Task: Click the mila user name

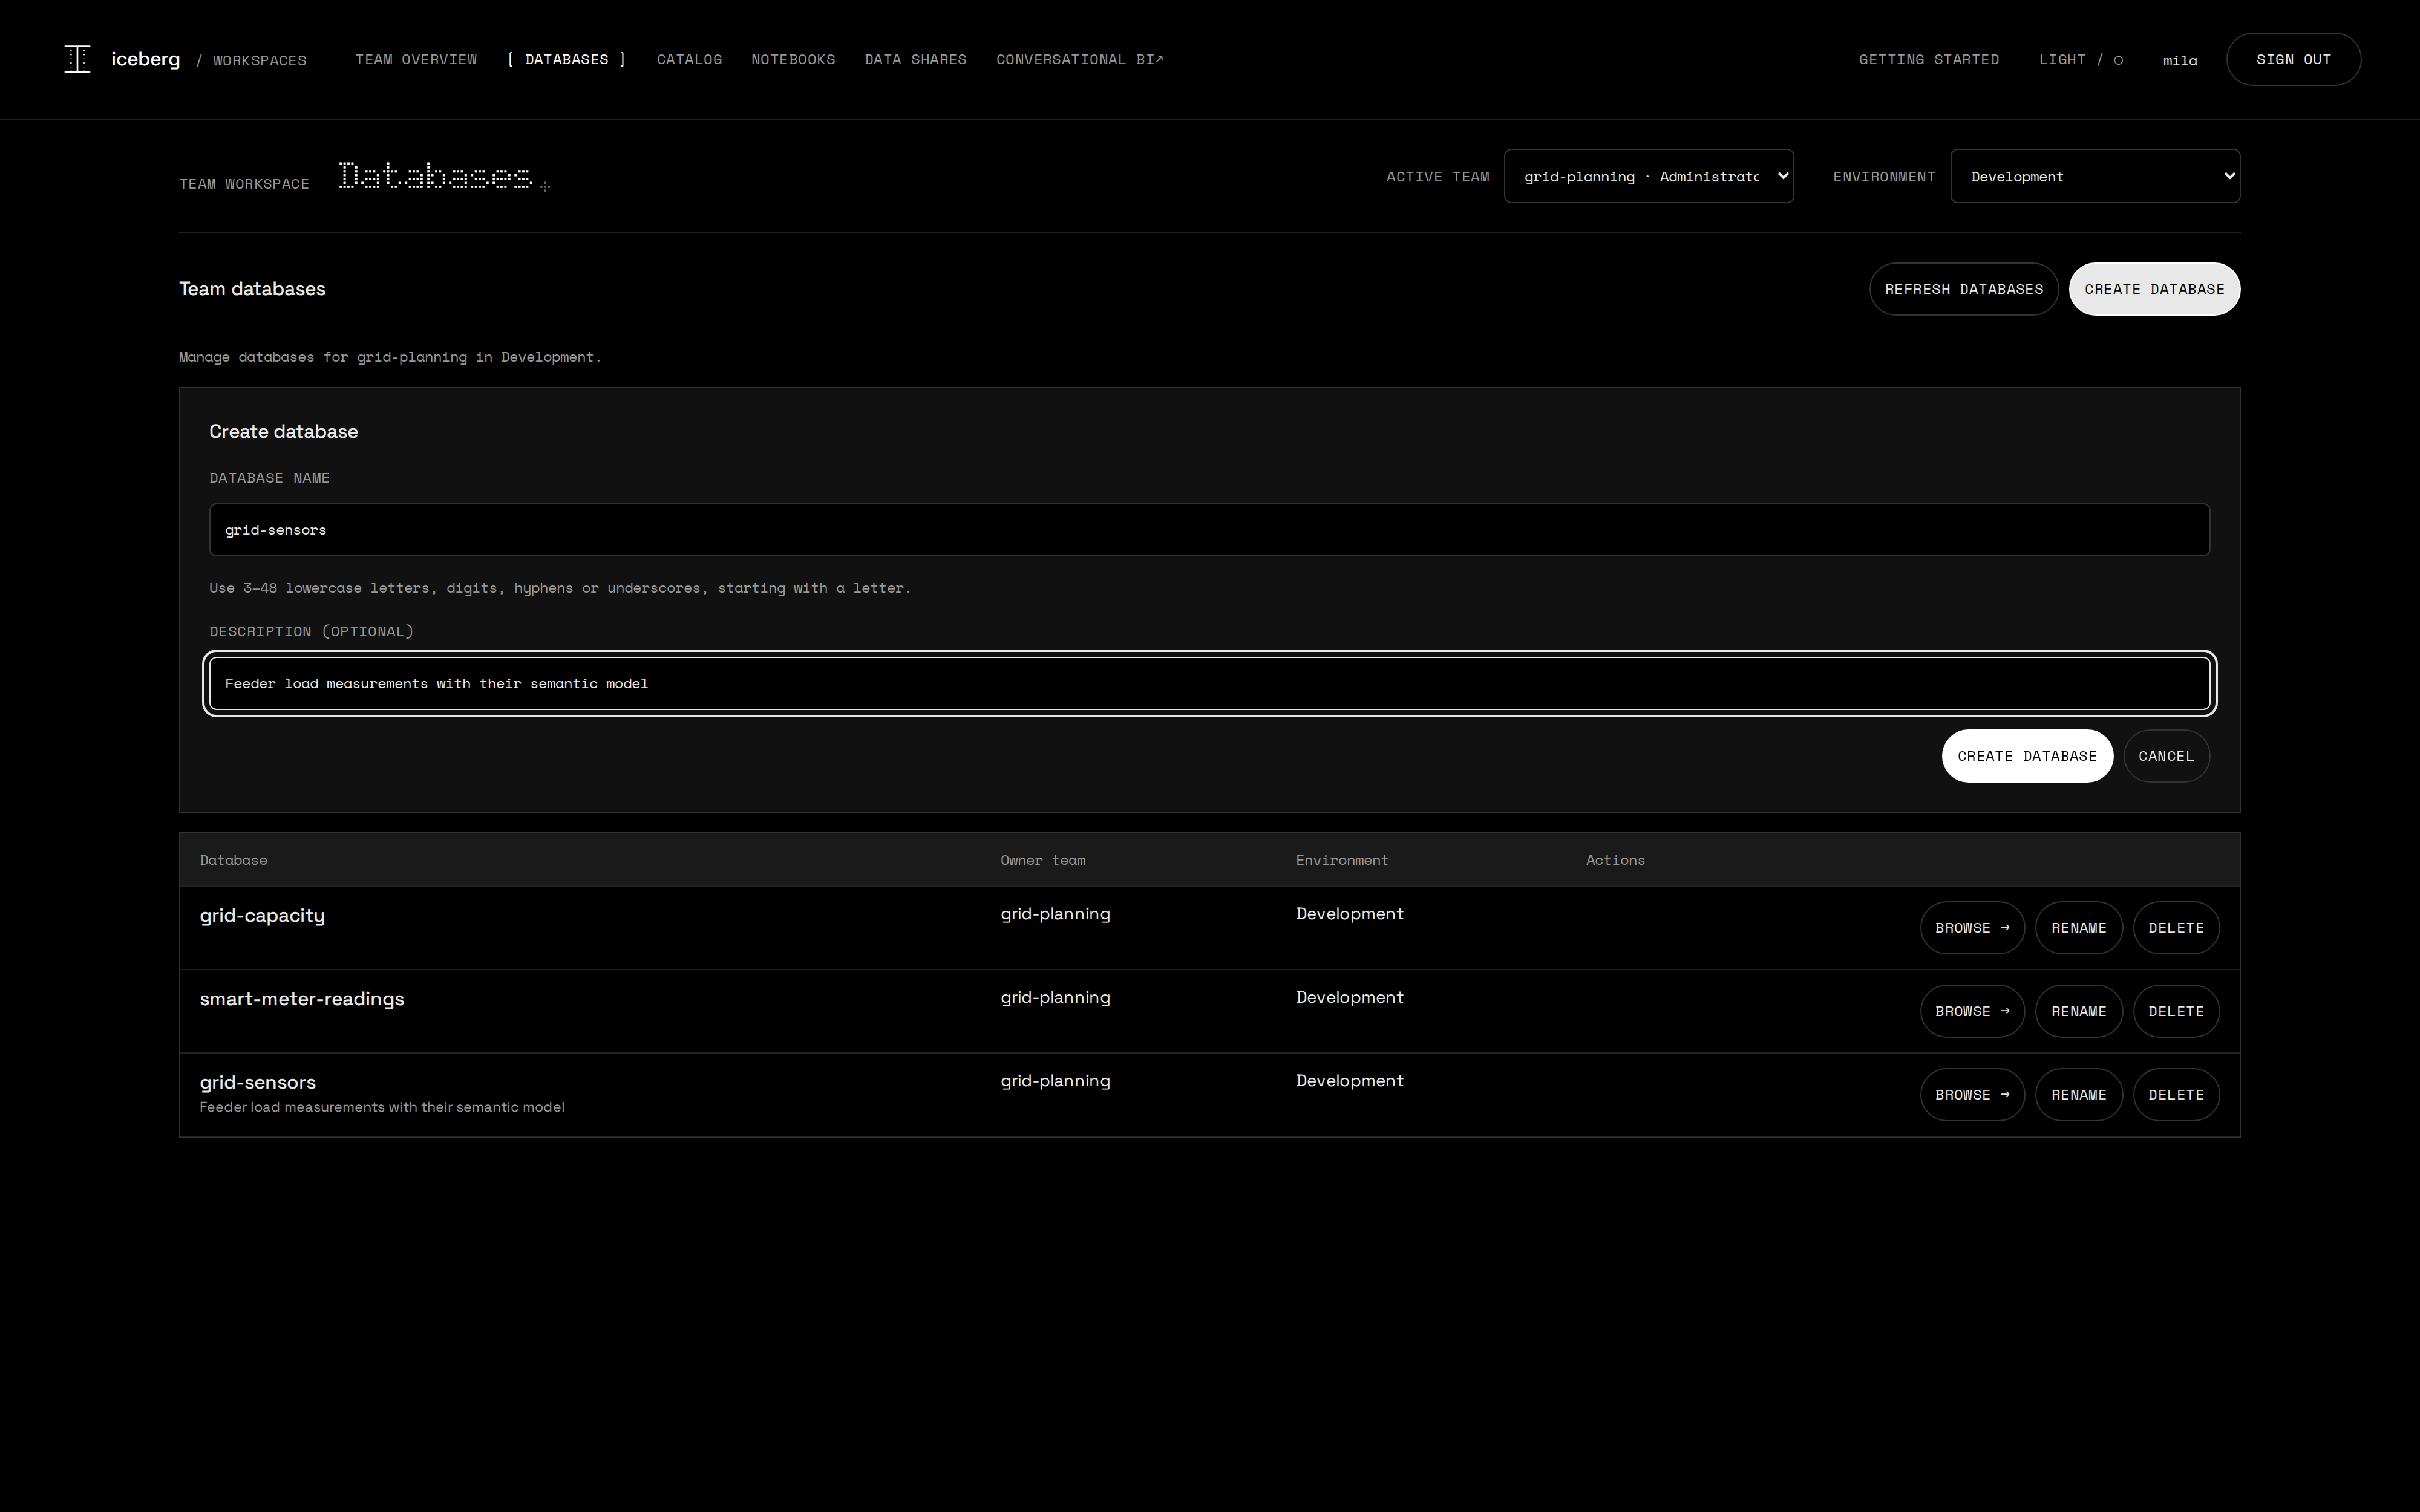Action: pyautogui.click(x=2180, y=61)
